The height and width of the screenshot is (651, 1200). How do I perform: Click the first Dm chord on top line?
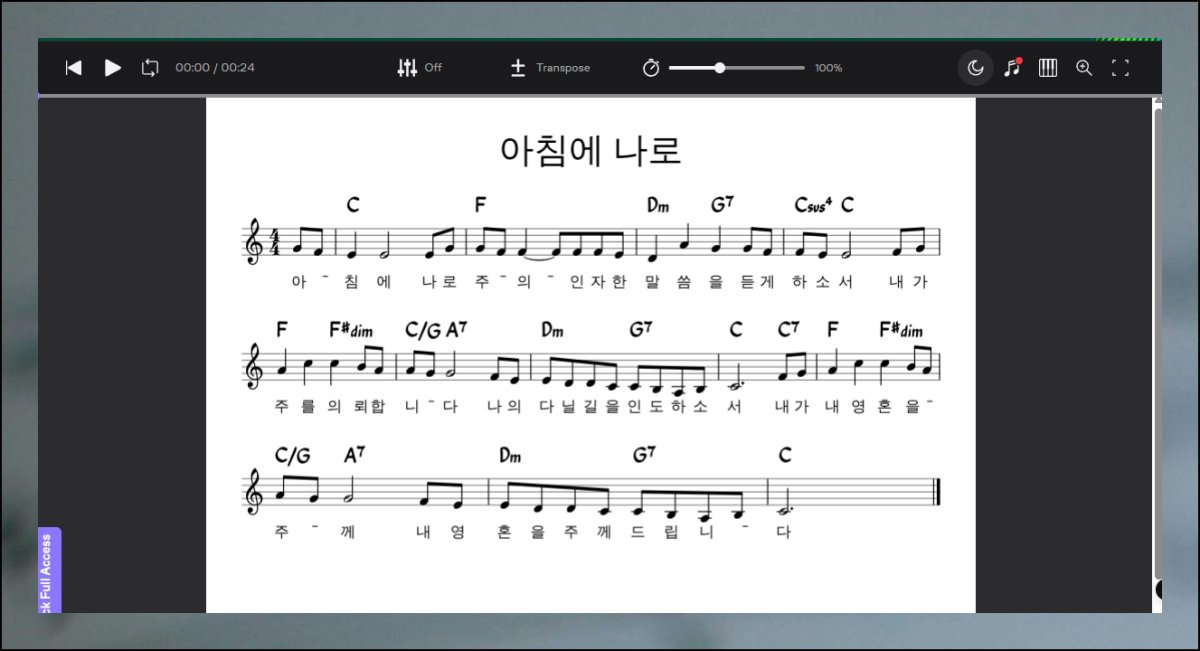click(x=658, y=205)
